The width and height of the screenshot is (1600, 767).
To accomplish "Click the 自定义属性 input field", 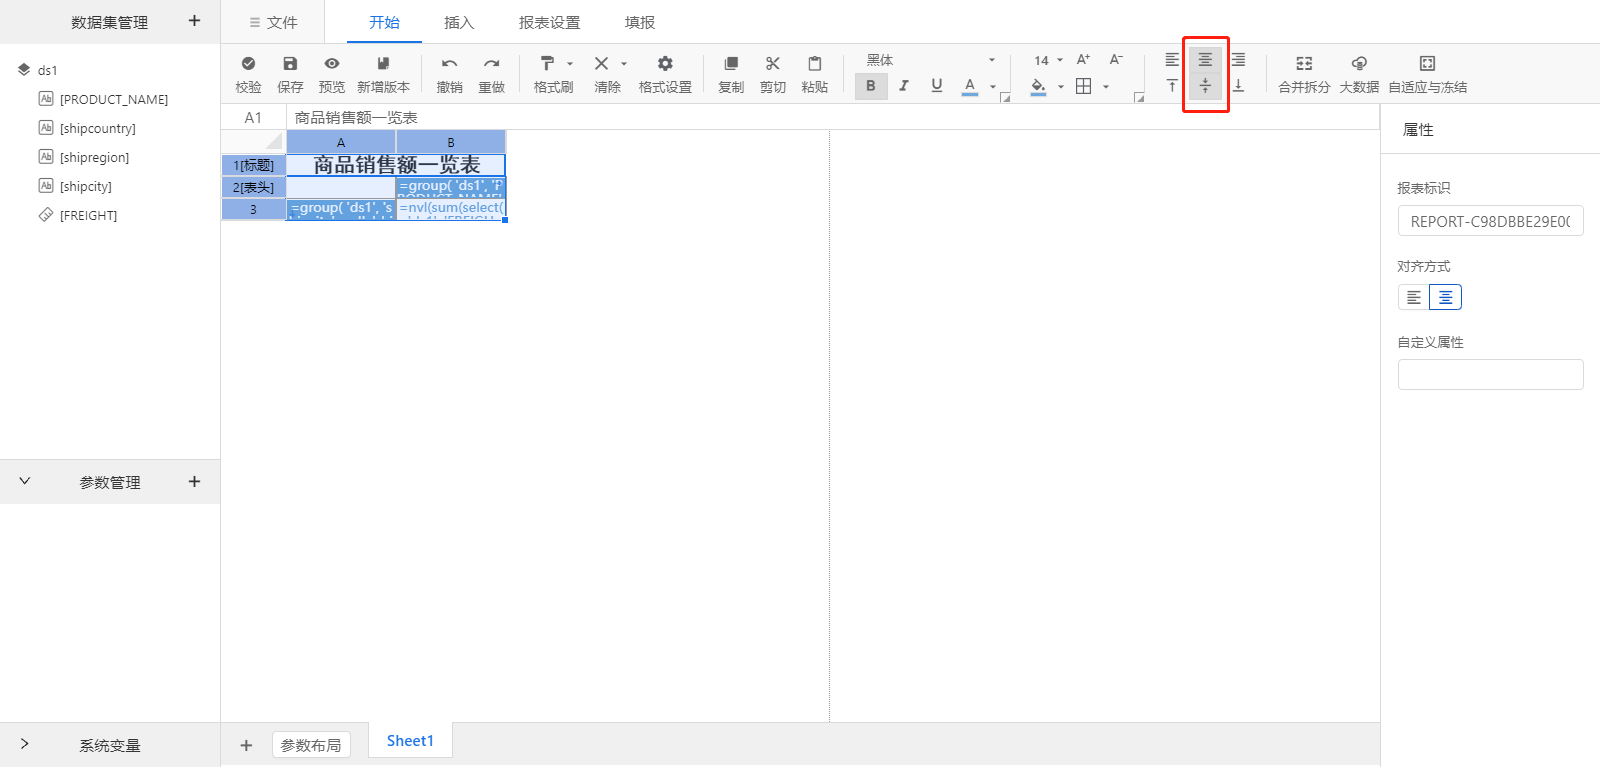I will click(x=1490, y=375).
